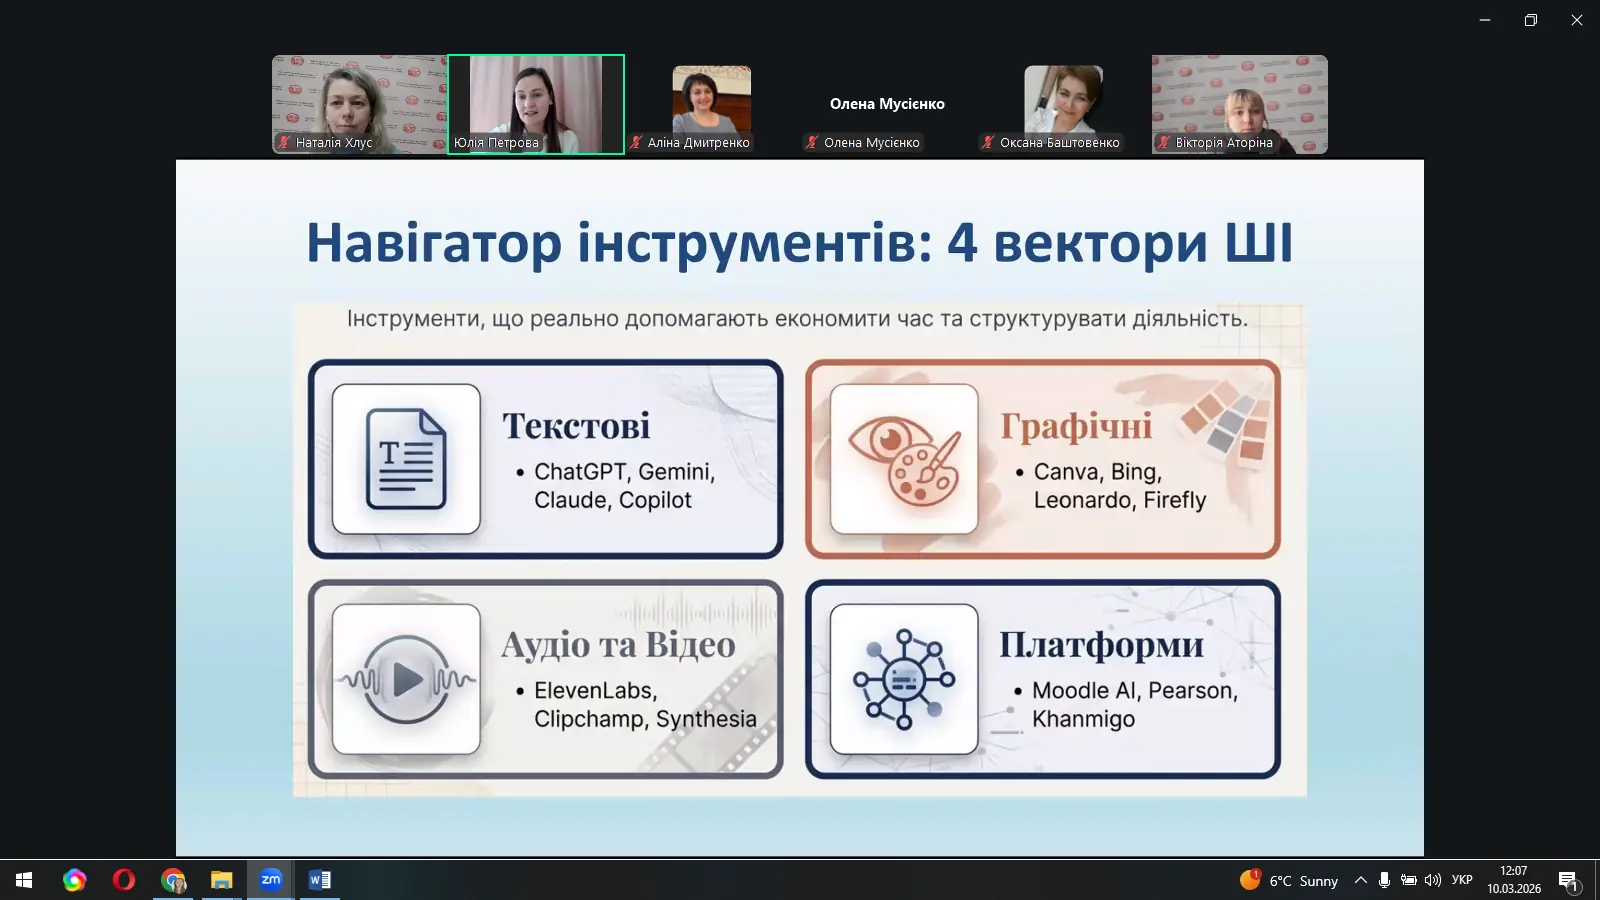Click the 'Платформи' heading
Viewport: 1600px width, 900px height.
click(x=1101, y=645)
